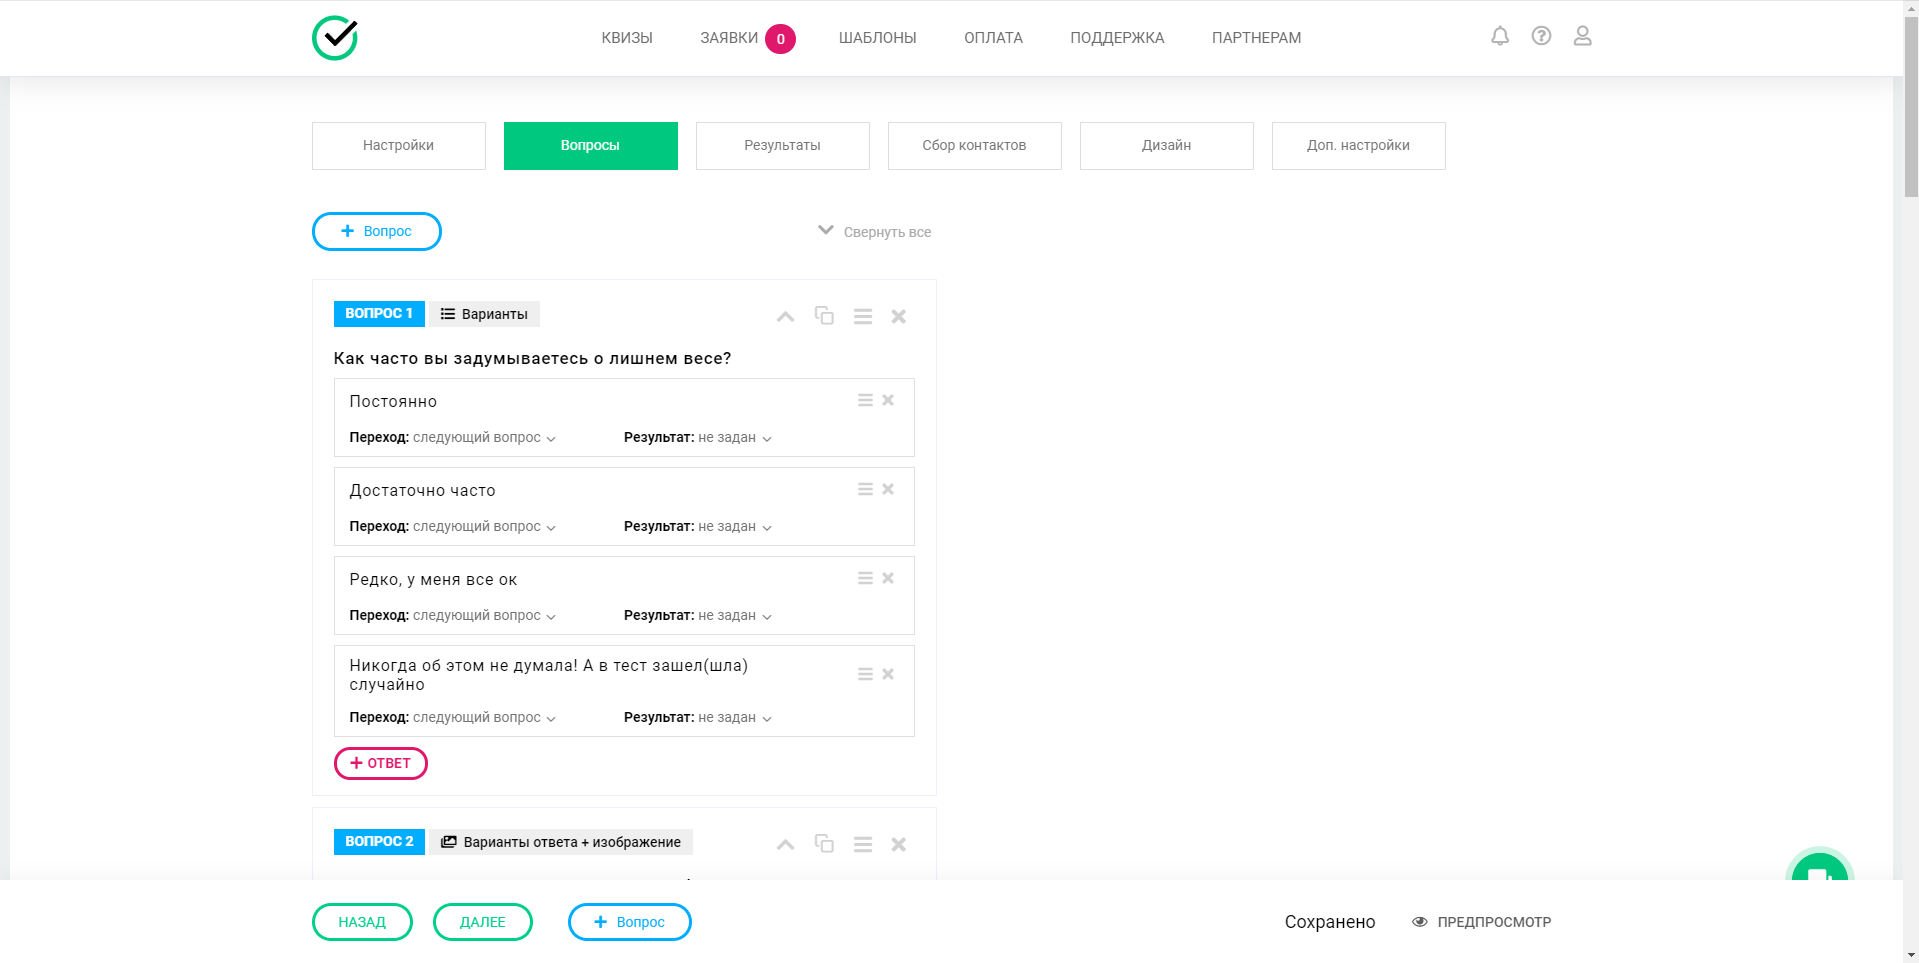Image resolution: width=1919 pixels, height=963 pixels.
Task: Open notifications bell icon
Action: coord(1500,36)
